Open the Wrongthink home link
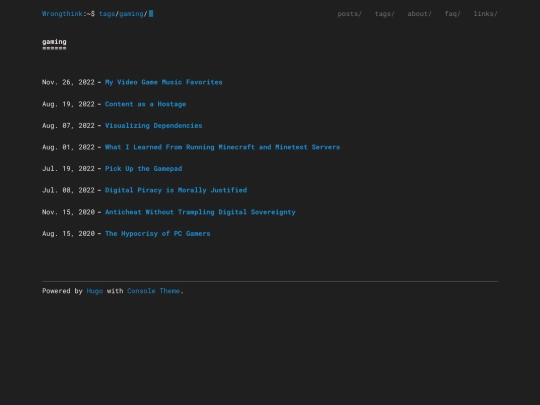Image resolution: width=540 pixels, height=405 pixels. click(x=62, y=14)
